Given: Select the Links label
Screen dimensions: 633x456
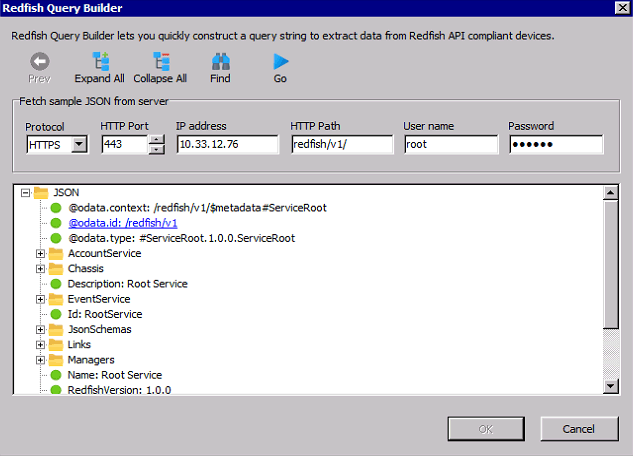Looking at the screenshot, I should pos(79,344).
